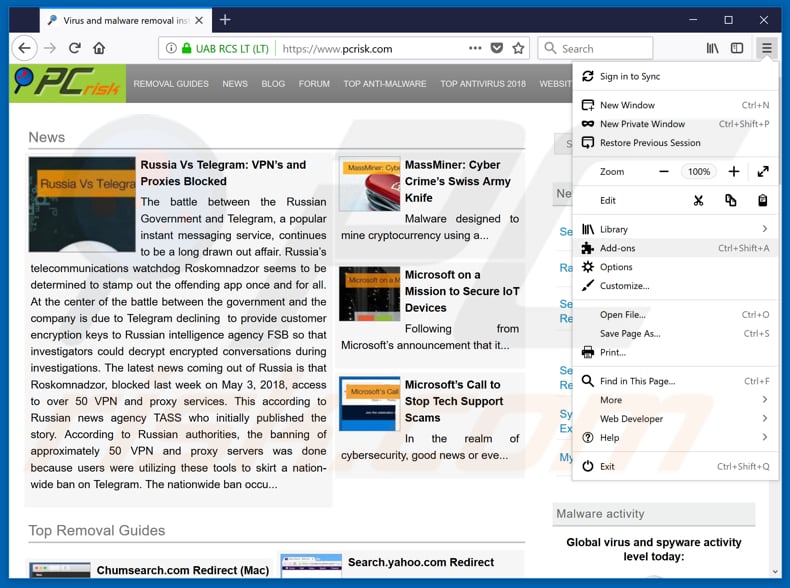This screenshot has height=588, width=790.
Task: Paste with the clipboard icon
Action: coord(763,201)
